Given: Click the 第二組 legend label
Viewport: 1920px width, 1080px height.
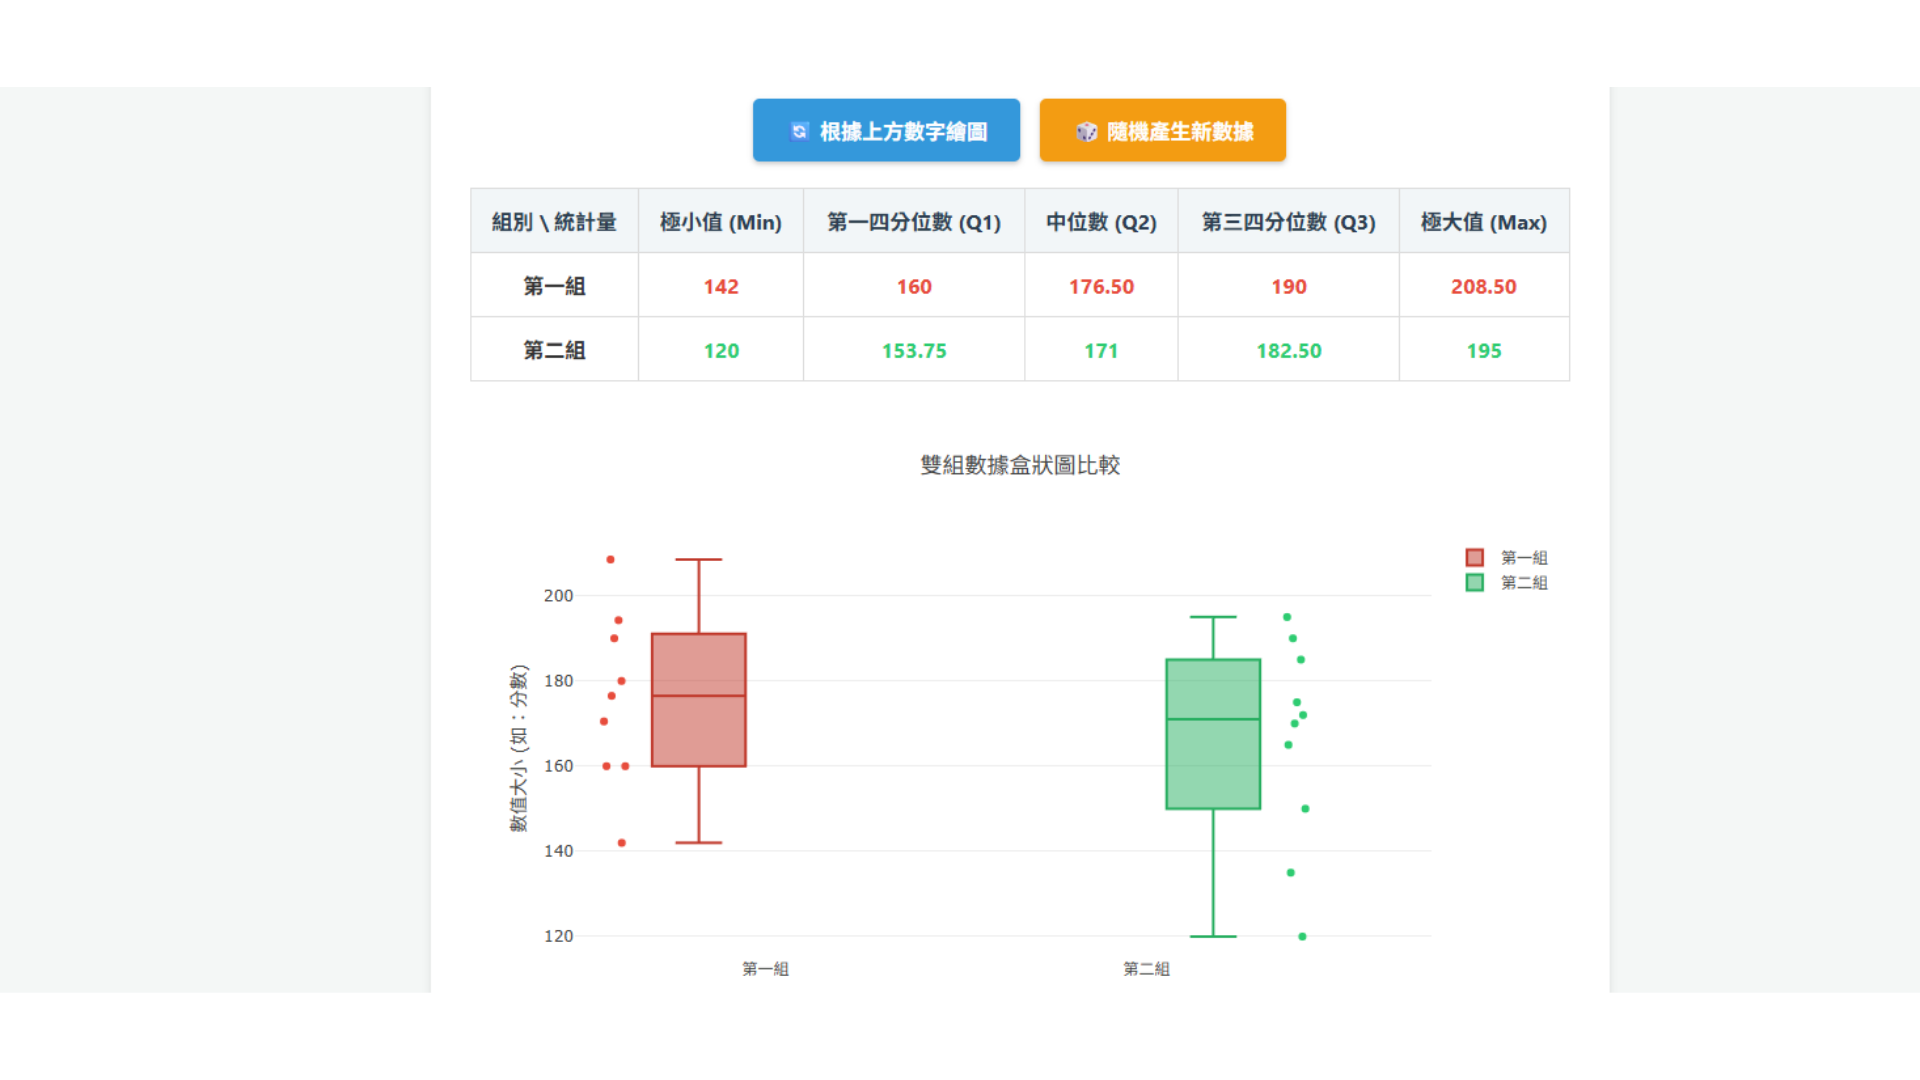Looking at the screenshot, I should pyautogui.click(x=1524, y=582).
